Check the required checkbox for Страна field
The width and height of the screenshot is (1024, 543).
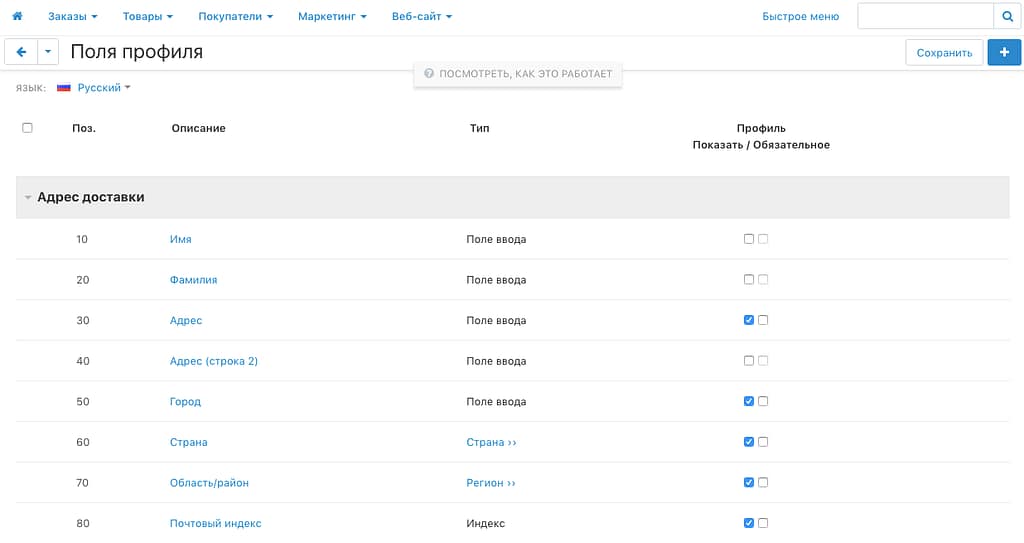[763, 442]
